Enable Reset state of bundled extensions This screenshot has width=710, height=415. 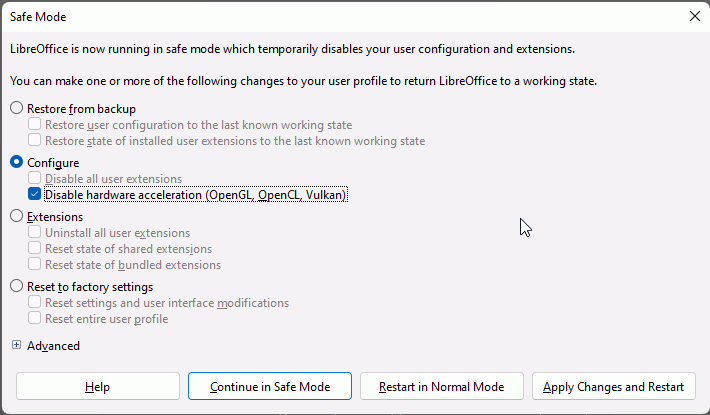(35, 265)
